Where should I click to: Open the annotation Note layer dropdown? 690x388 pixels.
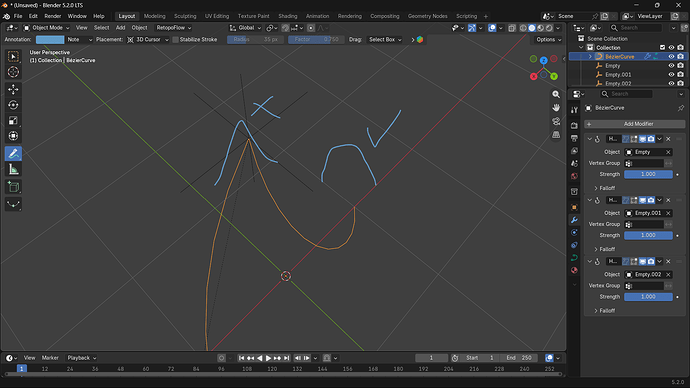pos(80,40)
